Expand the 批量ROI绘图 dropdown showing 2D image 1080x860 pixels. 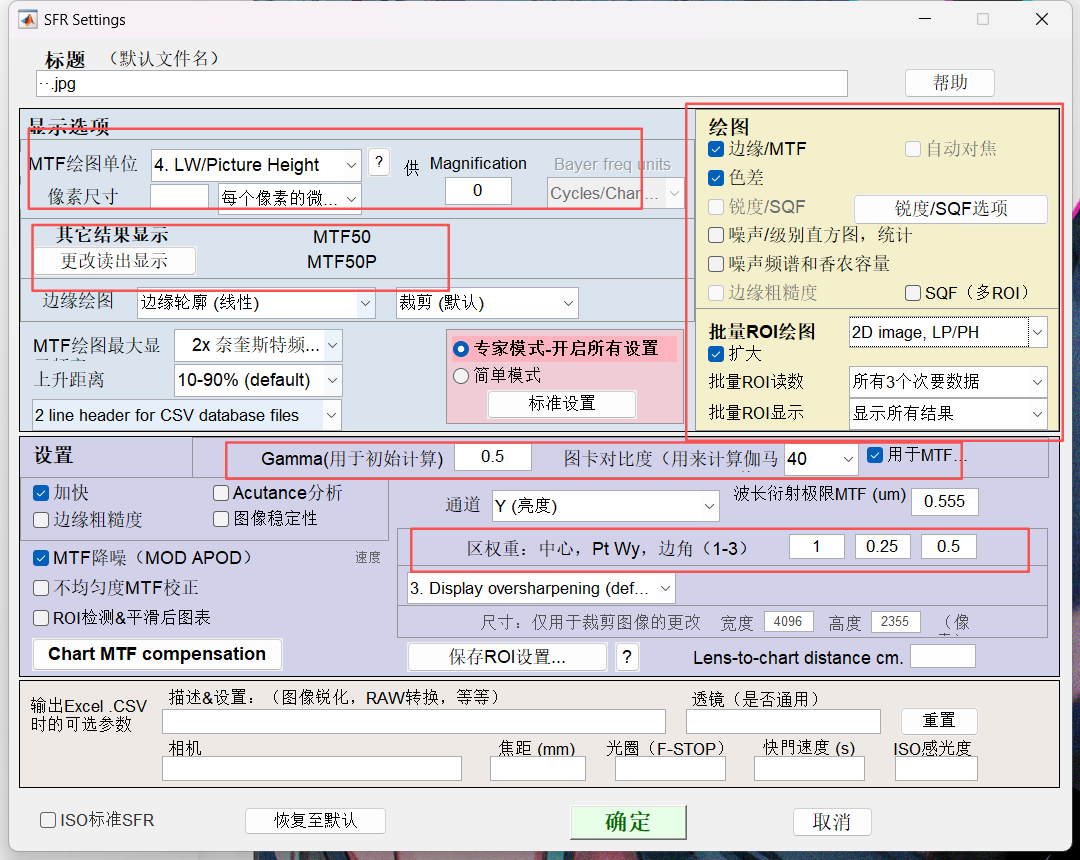tap(948, 331)
